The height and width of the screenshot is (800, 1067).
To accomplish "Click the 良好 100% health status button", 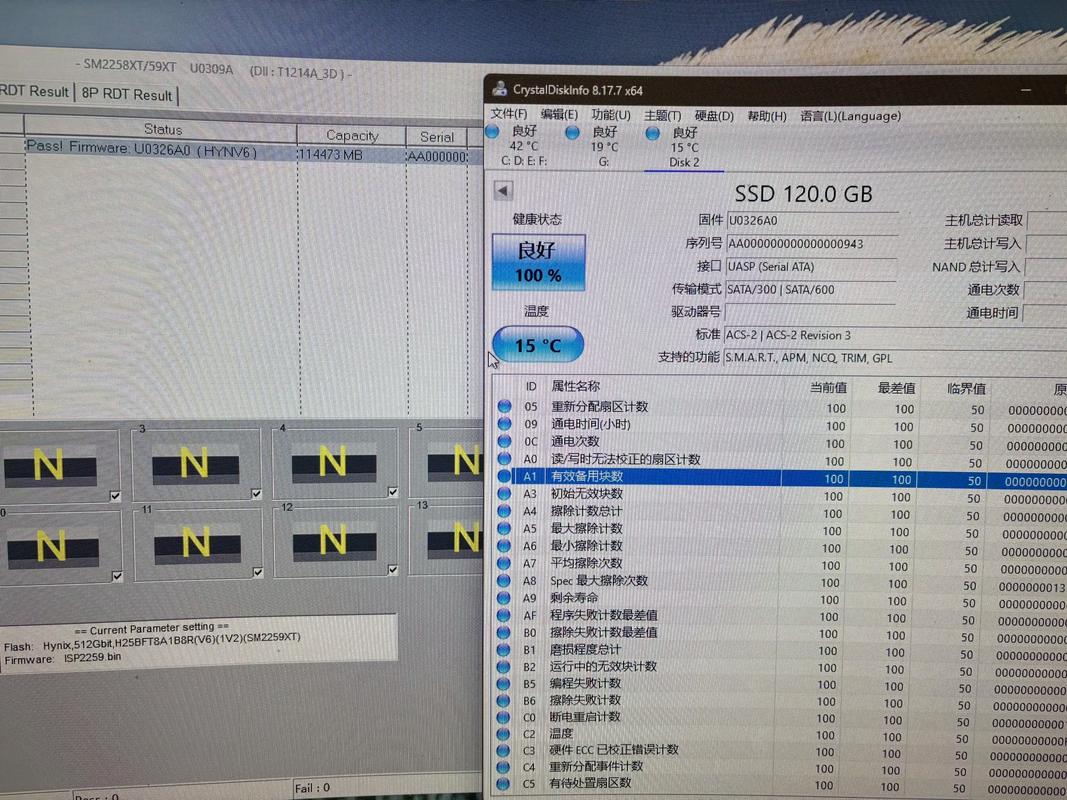I will [538, 262].
